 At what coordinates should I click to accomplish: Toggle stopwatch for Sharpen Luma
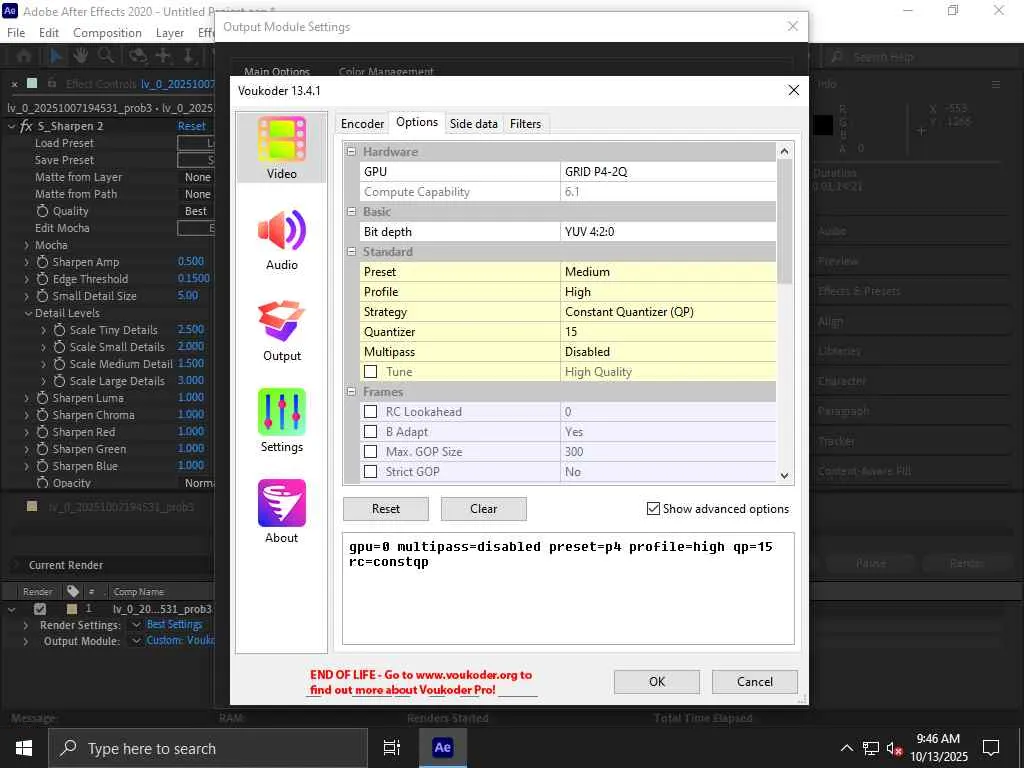(42, 398)
